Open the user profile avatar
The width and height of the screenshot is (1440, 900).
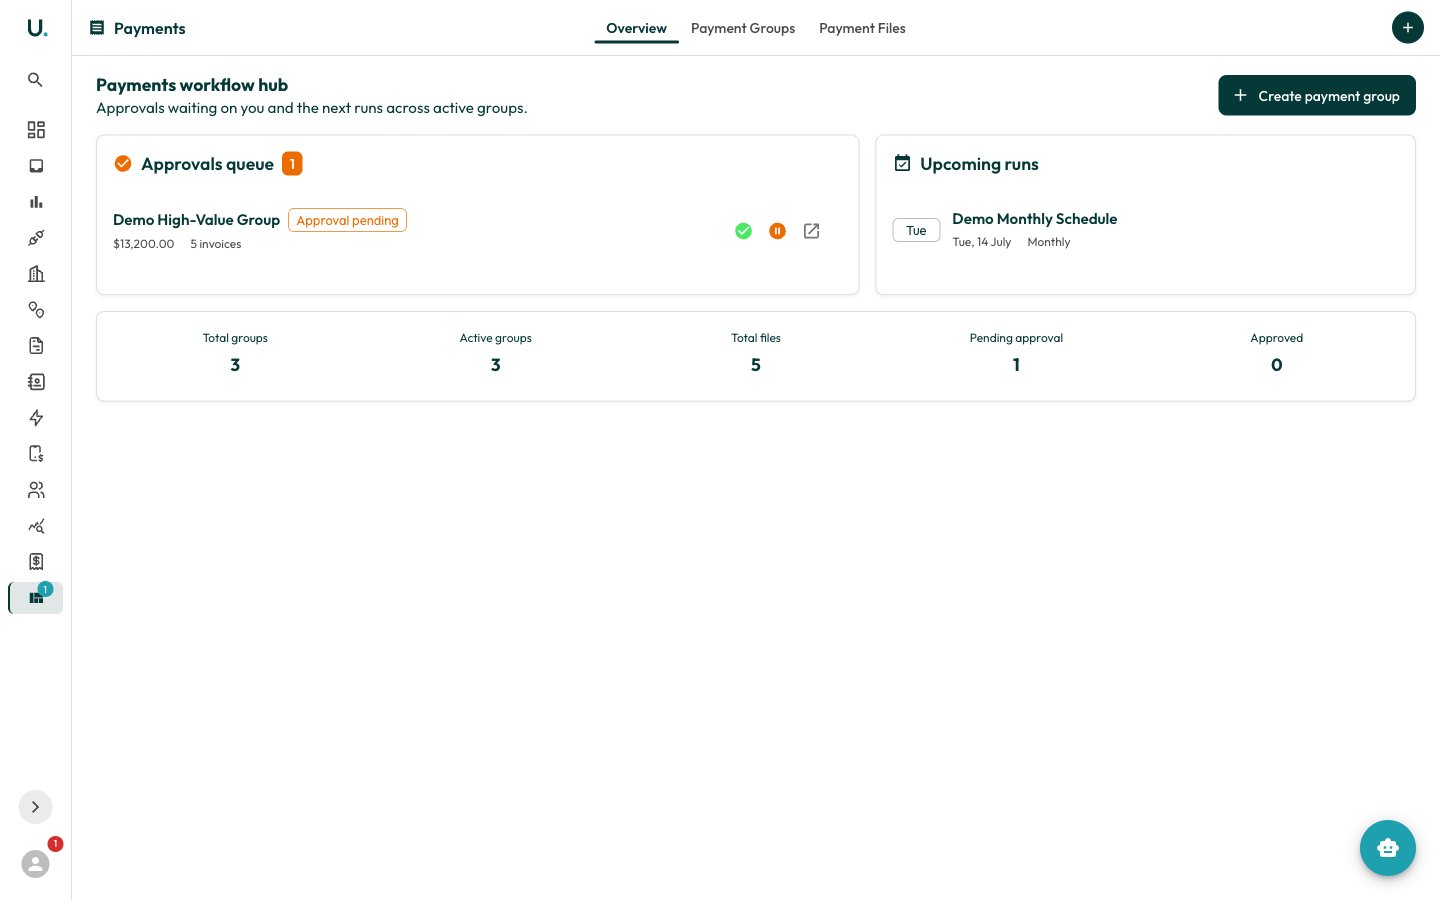35,864
